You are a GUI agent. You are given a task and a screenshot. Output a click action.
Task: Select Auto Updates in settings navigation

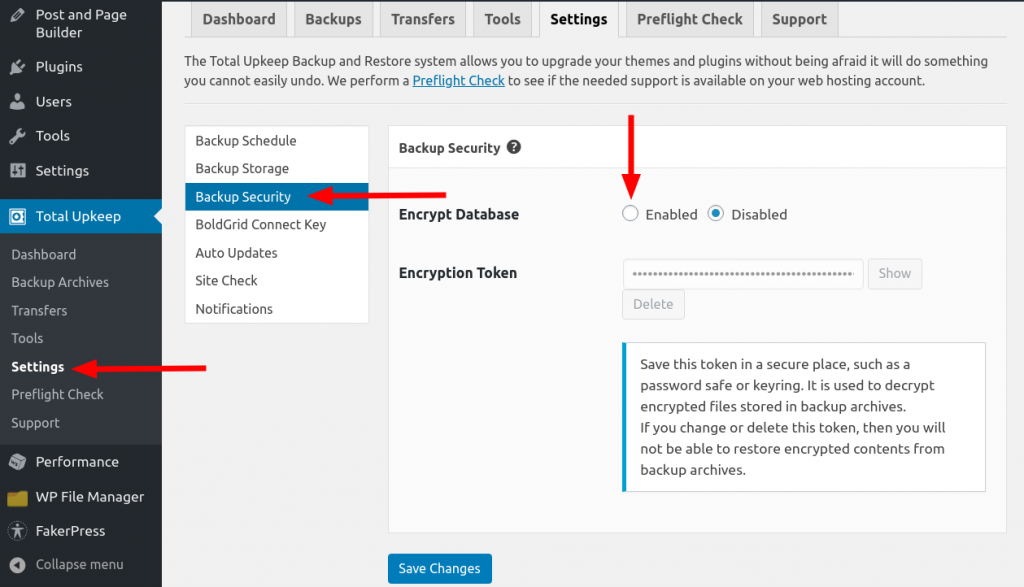[x=235, y=252]
